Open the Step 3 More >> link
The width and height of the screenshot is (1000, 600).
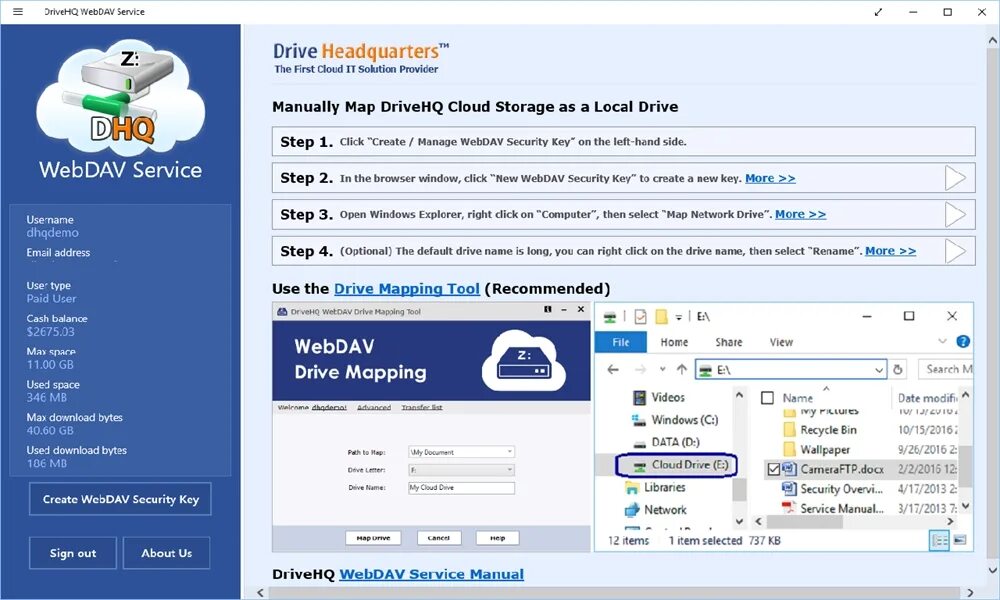point(800,215)
